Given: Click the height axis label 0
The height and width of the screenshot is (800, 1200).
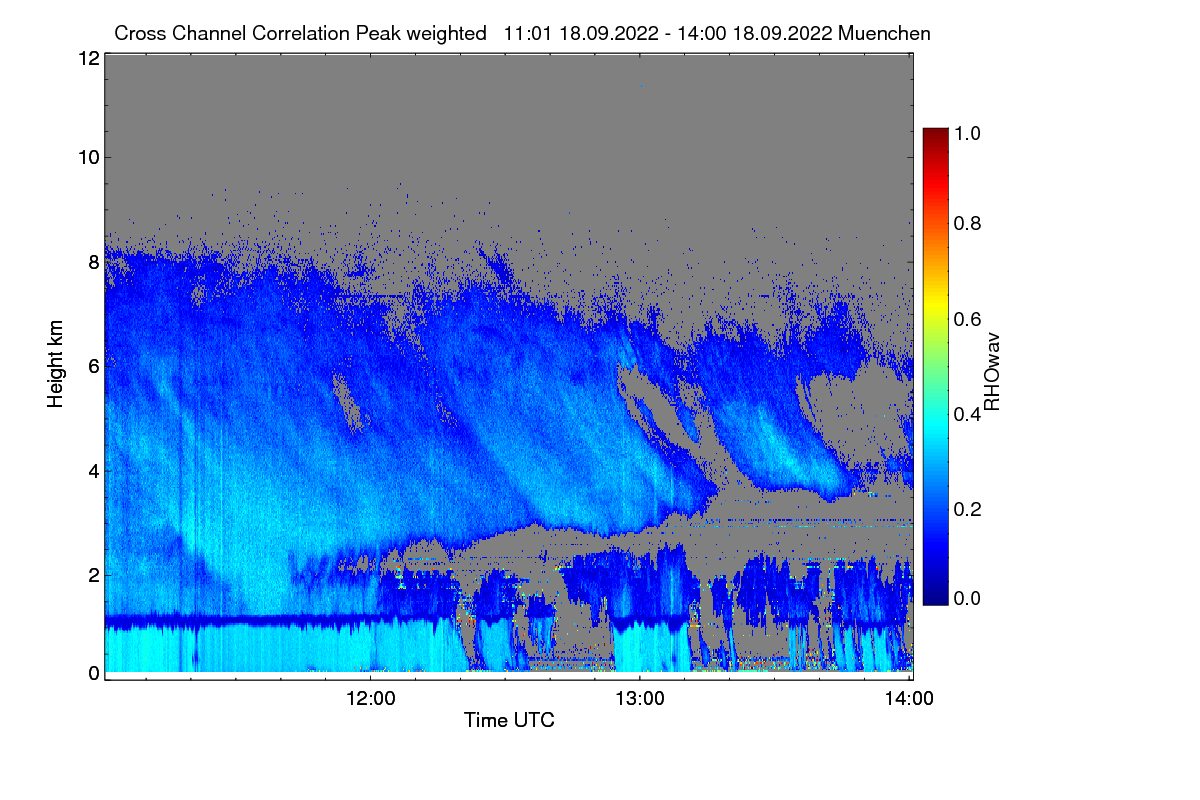Looking at the screenshot, I should click(93, 673).
